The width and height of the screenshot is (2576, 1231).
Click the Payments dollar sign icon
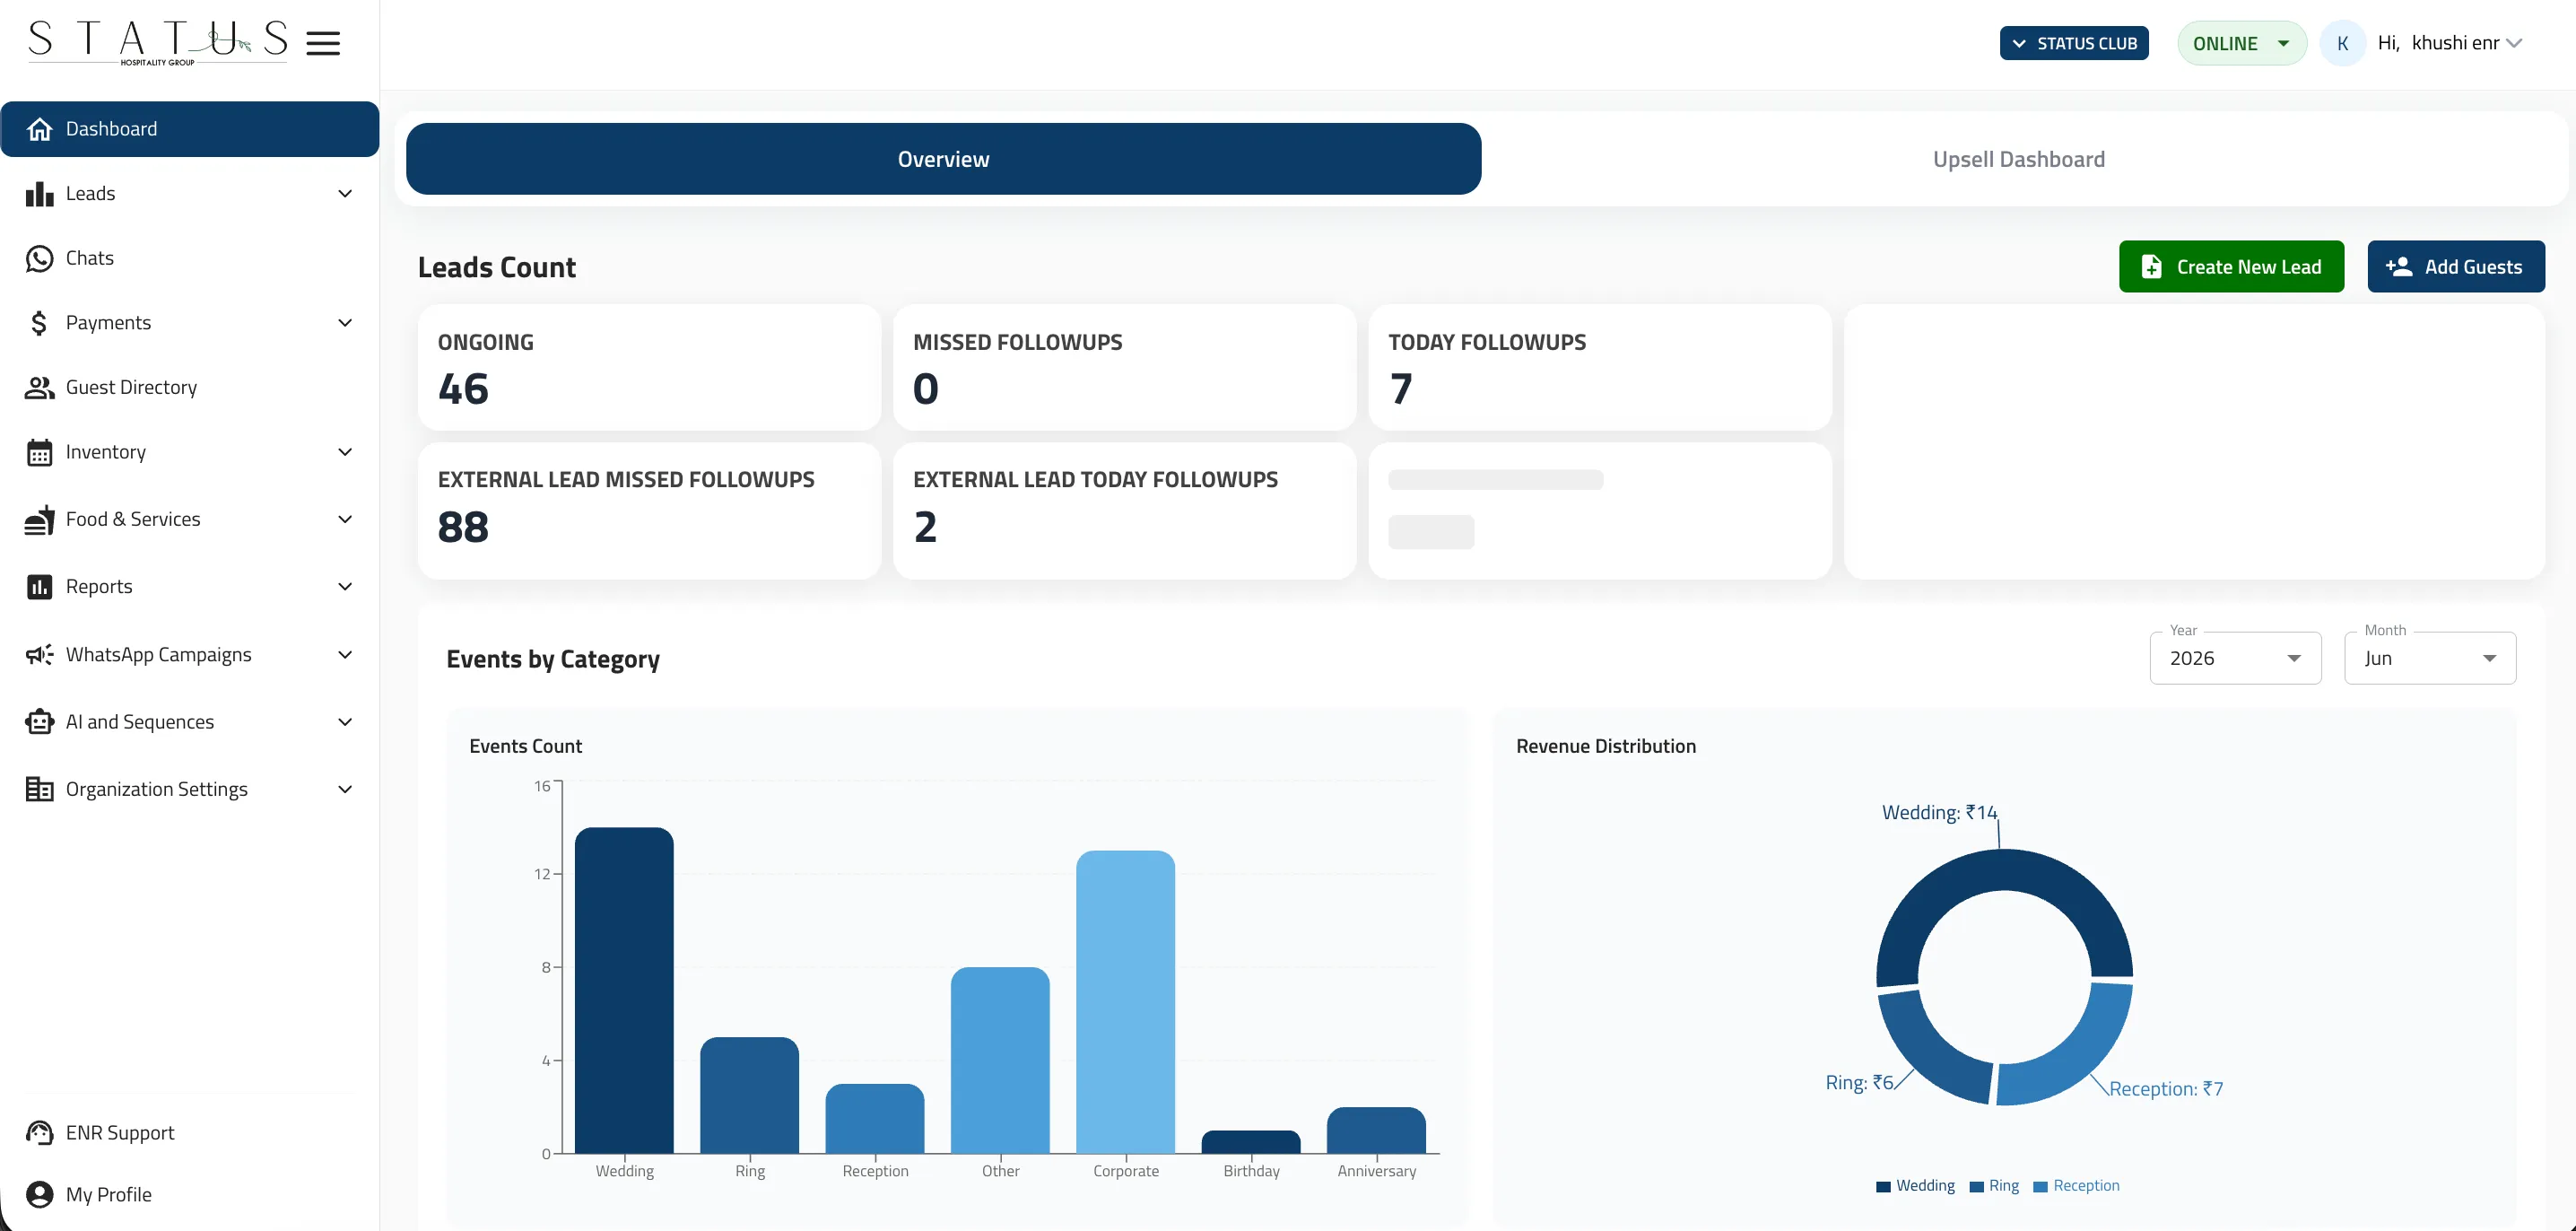39,322
